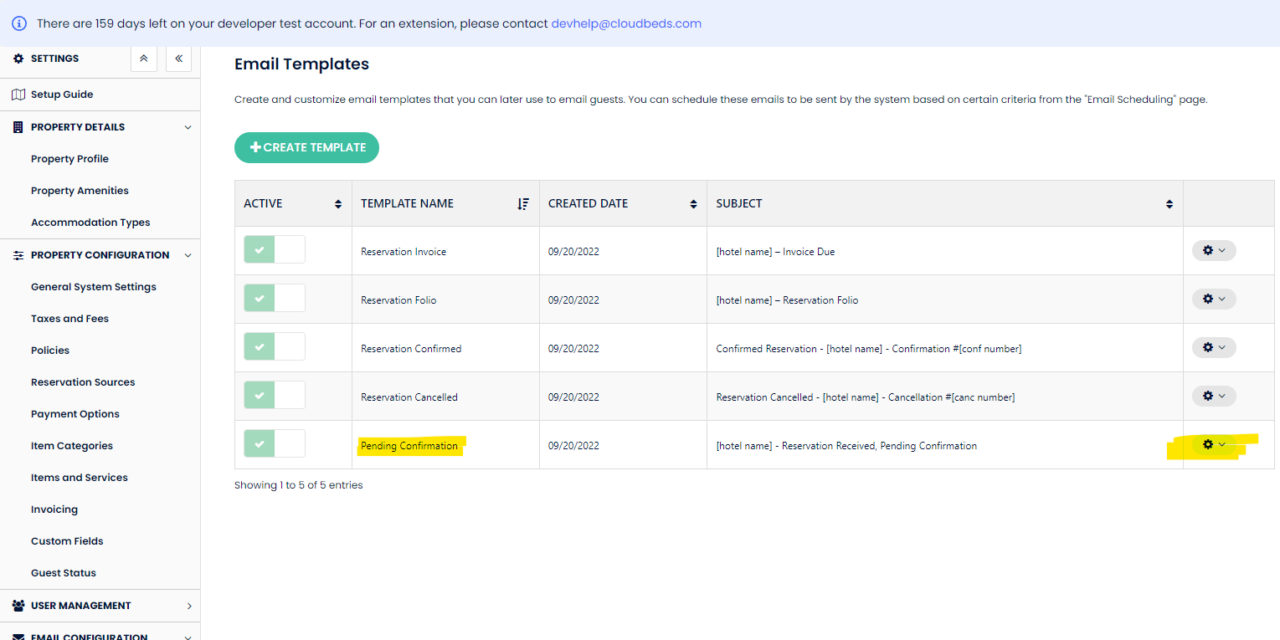Collapse the sidebar with the double-left chevron

178,58
